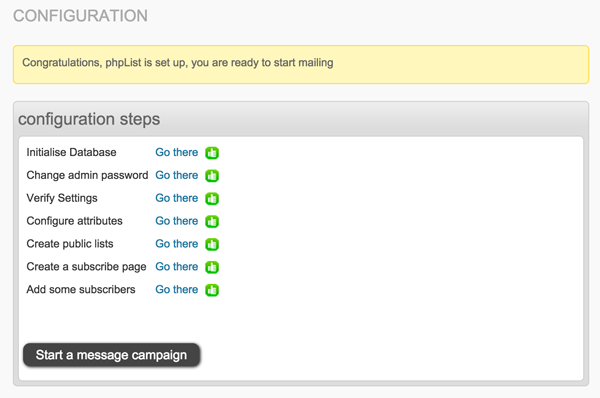Click thumbs-up icon beside Add some subscribers

[212, 290]
